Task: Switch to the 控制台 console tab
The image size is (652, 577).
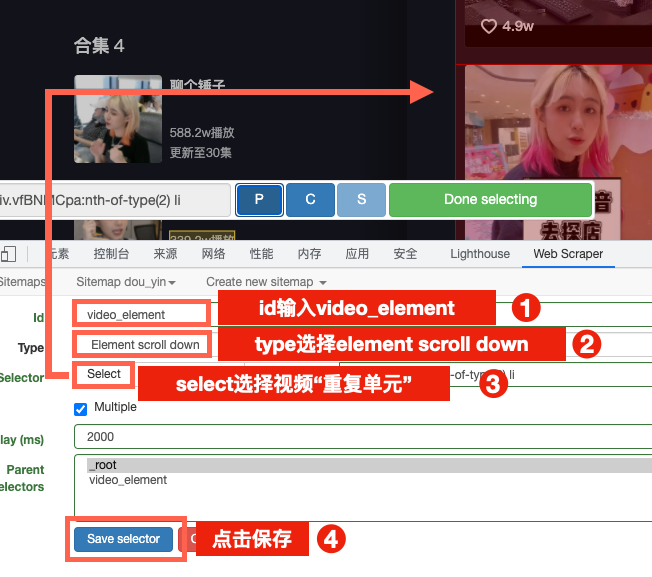Action: [x=110, y=254]
